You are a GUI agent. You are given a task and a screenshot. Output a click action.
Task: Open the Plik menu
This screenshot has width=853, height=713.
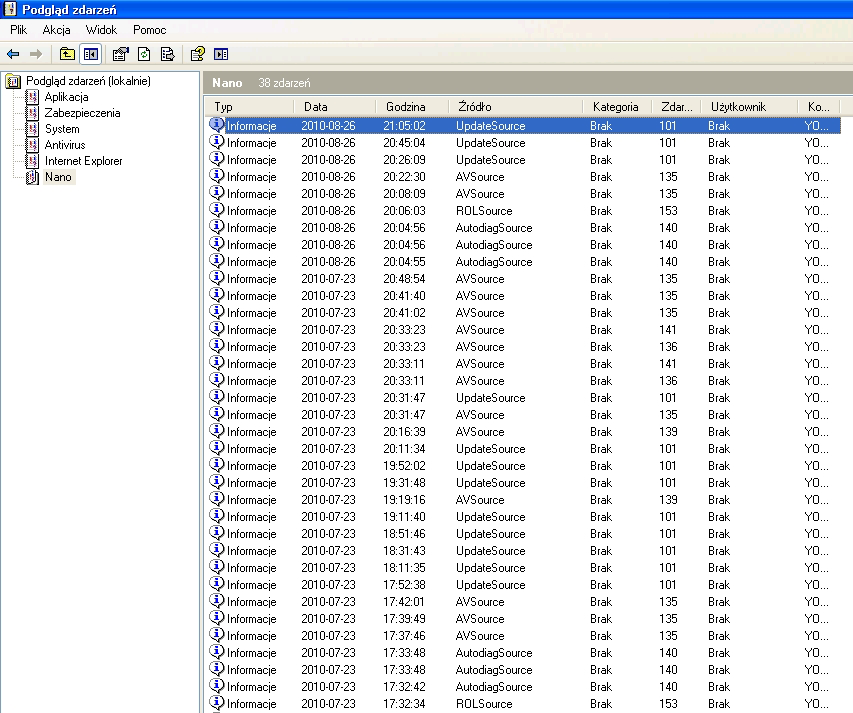click(x=18, y=30)
